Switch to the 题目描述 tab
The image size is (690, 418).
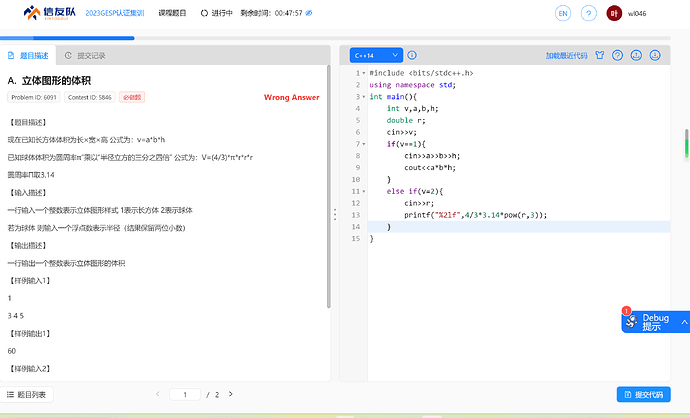(x=28, y=55)
